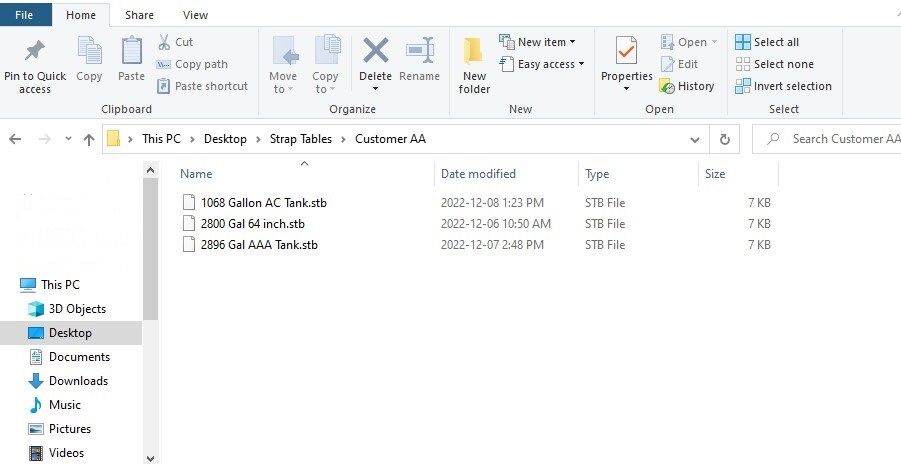
Task: Choose Copy path in ribbon
Action: pos(192,64)
